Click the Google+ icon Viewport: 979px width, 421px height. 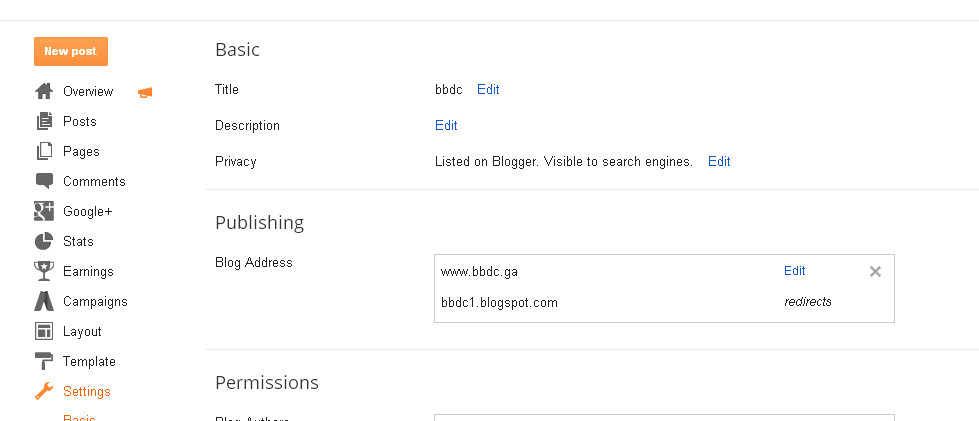[x=44, y=211]
